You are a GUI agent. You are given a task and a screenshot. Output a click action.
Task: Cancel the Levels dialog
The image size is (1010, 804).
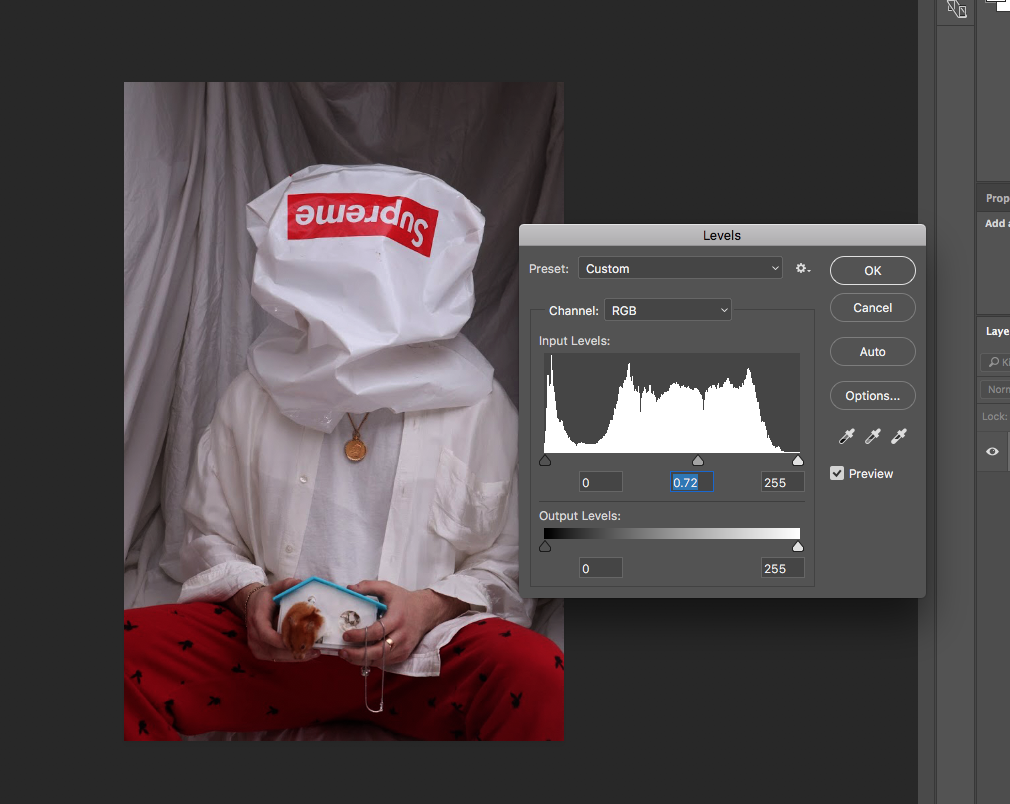[872, 308]
